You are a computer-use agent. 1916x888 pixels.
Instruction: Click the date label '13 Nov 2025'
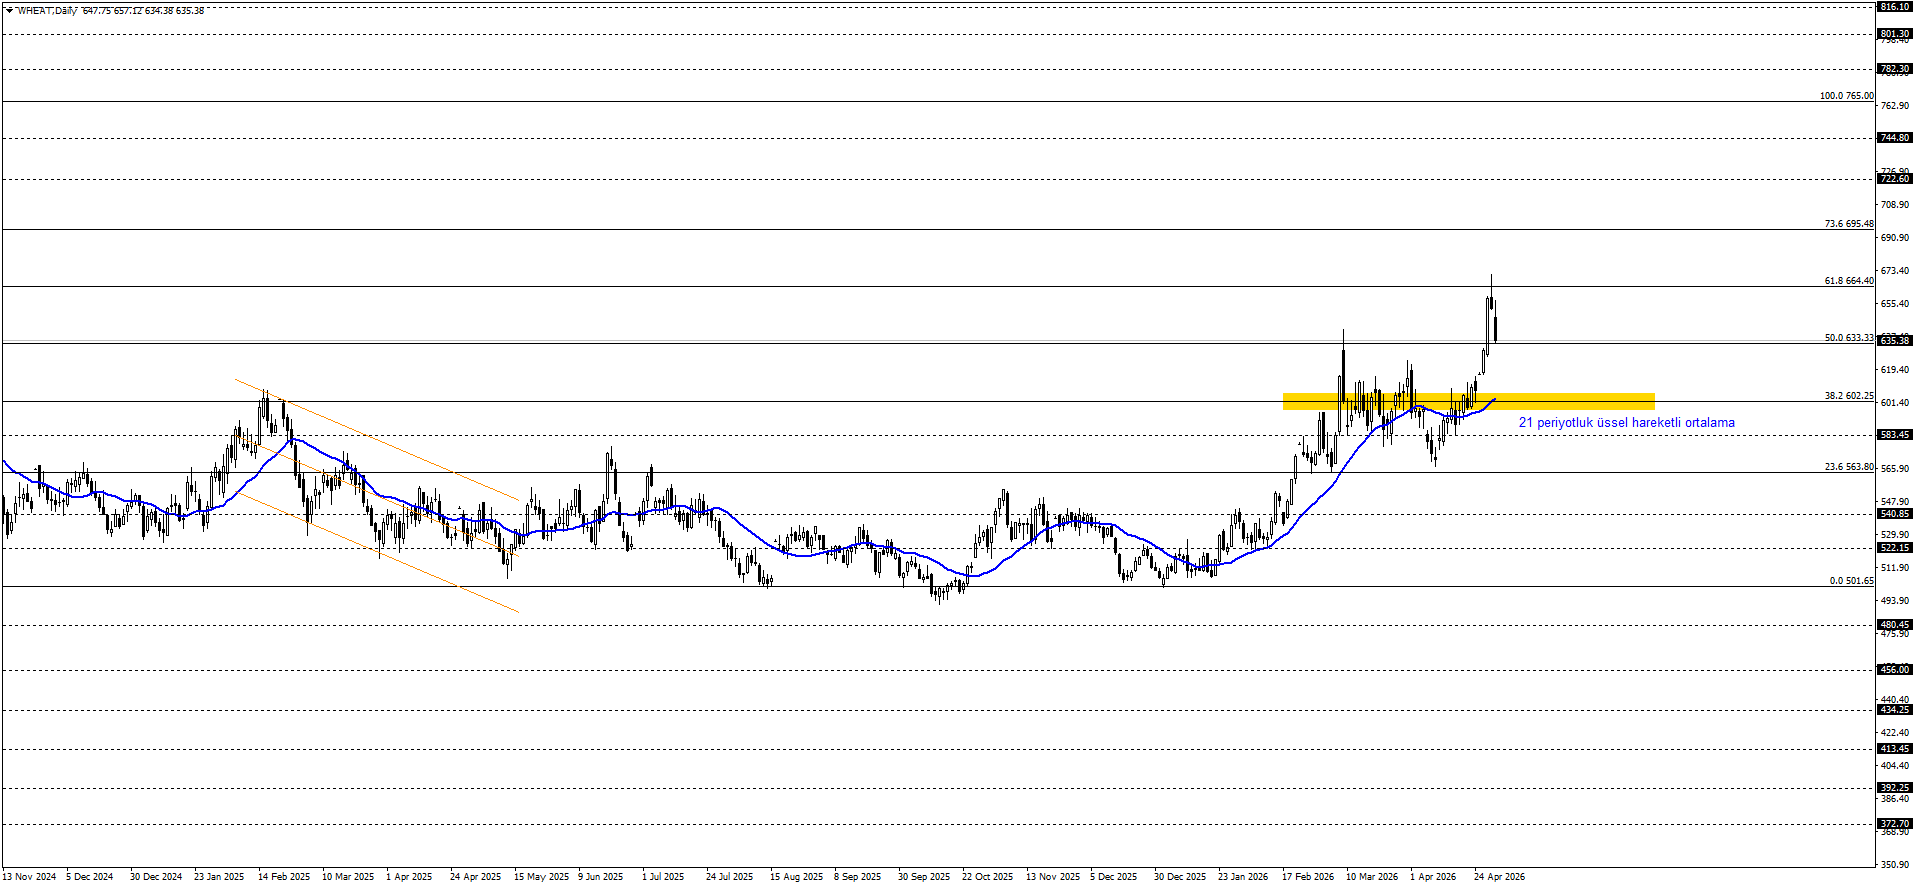pos(1053,877)
